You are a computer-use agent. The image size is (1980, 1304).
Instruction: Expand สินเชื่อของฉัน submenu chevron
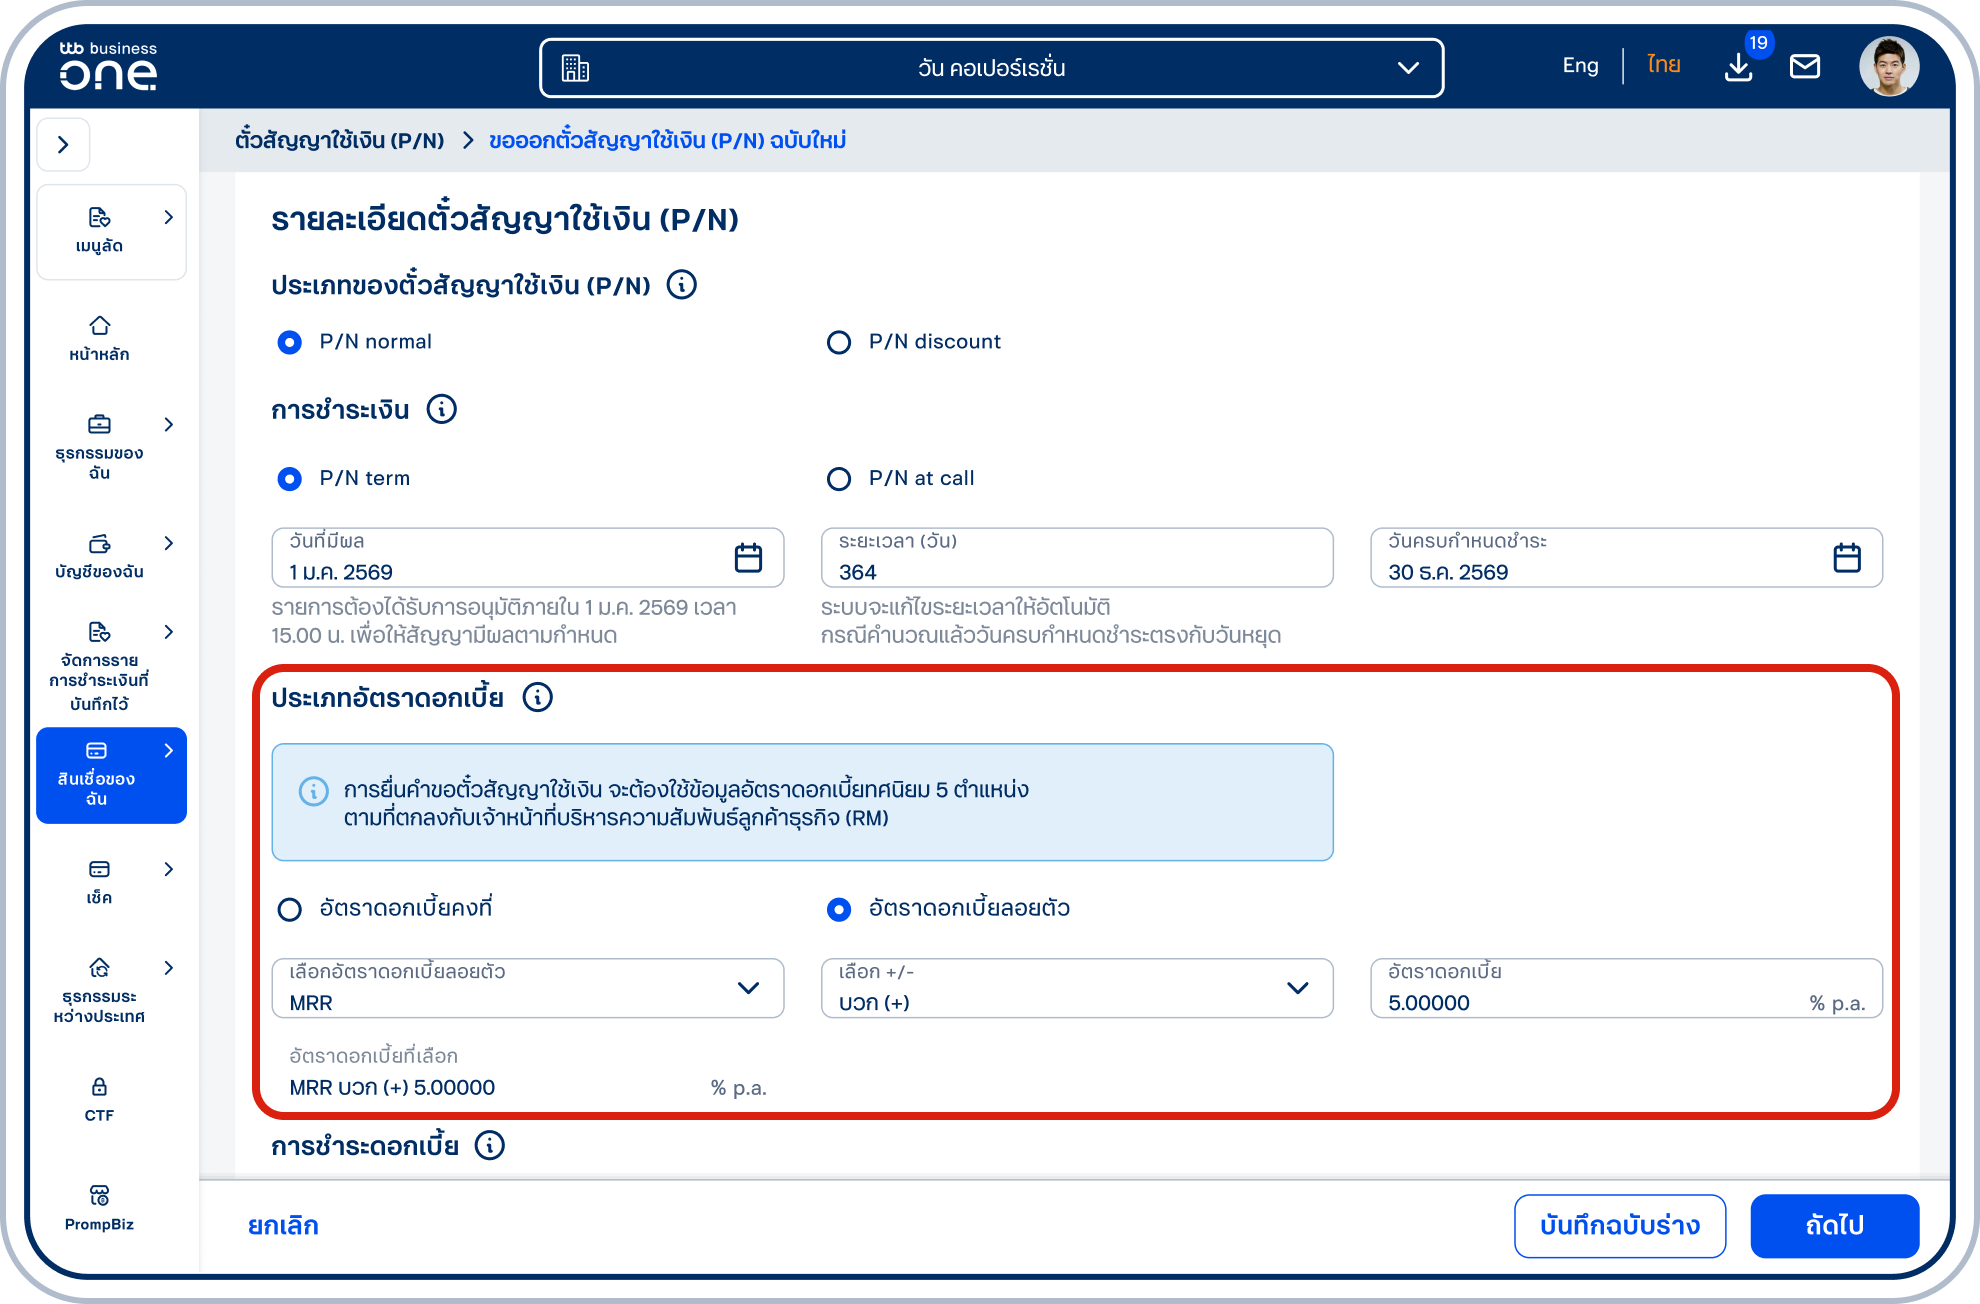point(168,751)
